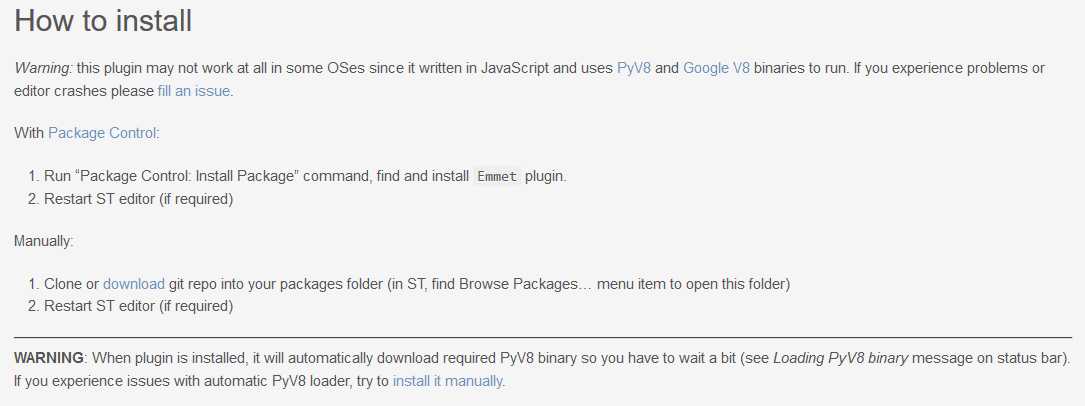Click the "How to install" heading
The height and width of the screenshot is (406, 1085).
coord(103,20)
